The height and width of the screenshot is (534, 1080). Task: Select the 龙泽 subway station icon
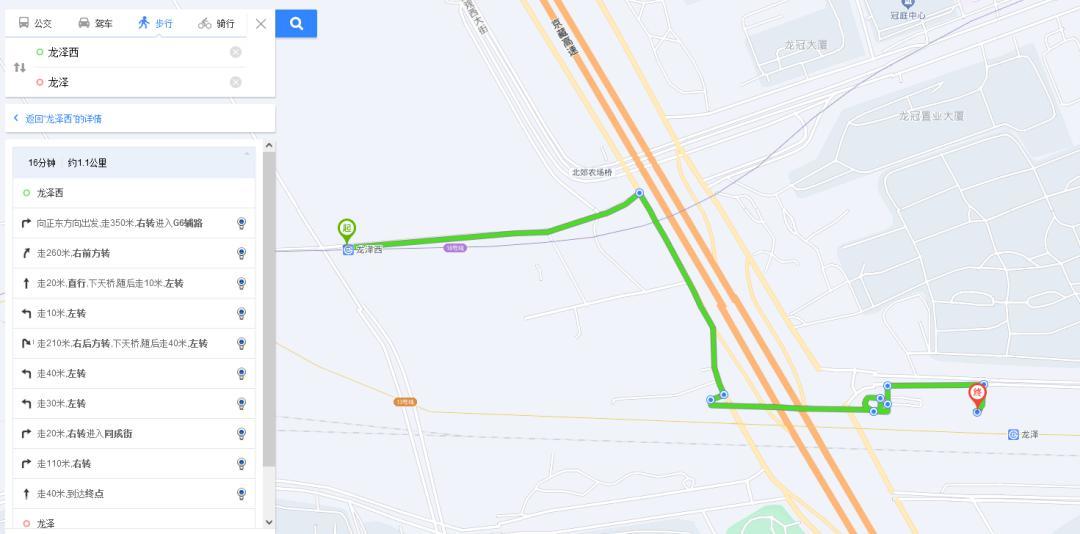1013,434
